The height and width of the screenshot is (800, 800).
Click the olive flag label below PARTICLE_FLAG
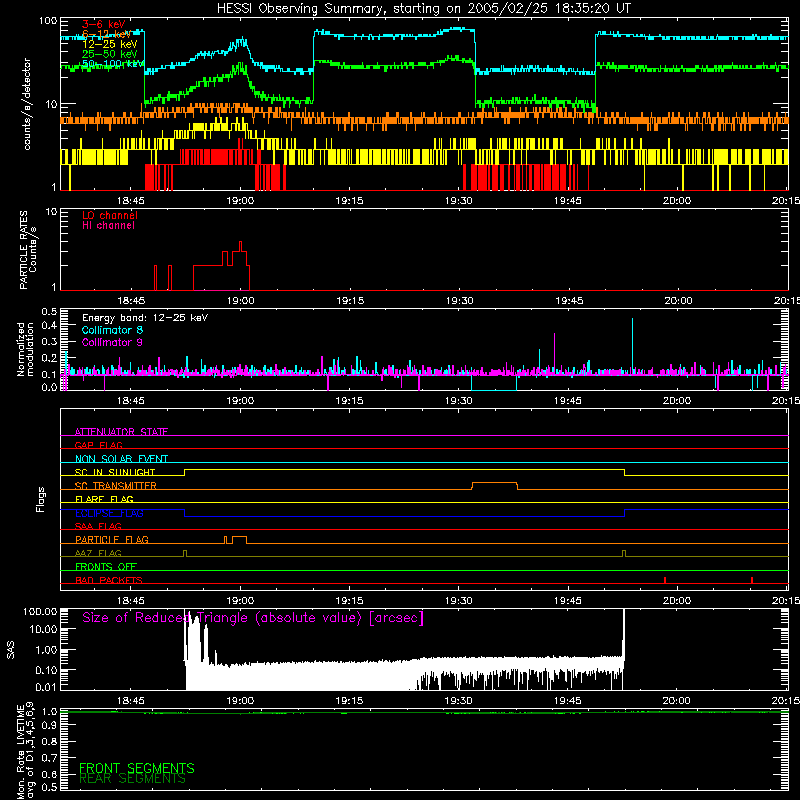point(98,553)
